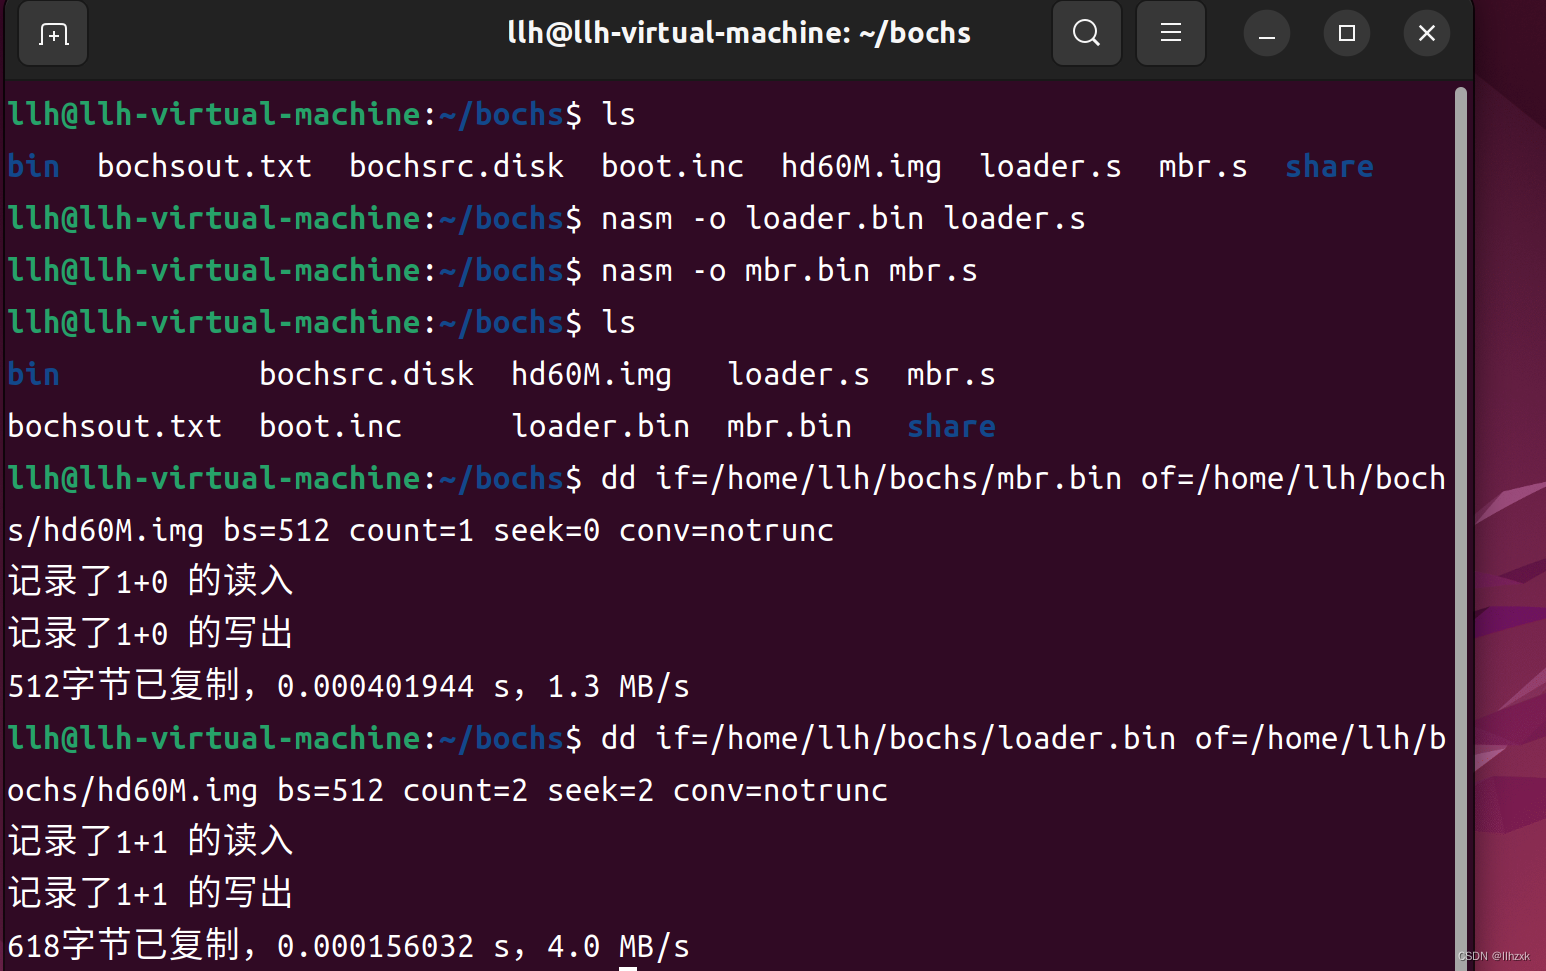Click 'loader.bin' in second ls output
Viewport: 1546px width, 971px height.
[x=600, y=426]
